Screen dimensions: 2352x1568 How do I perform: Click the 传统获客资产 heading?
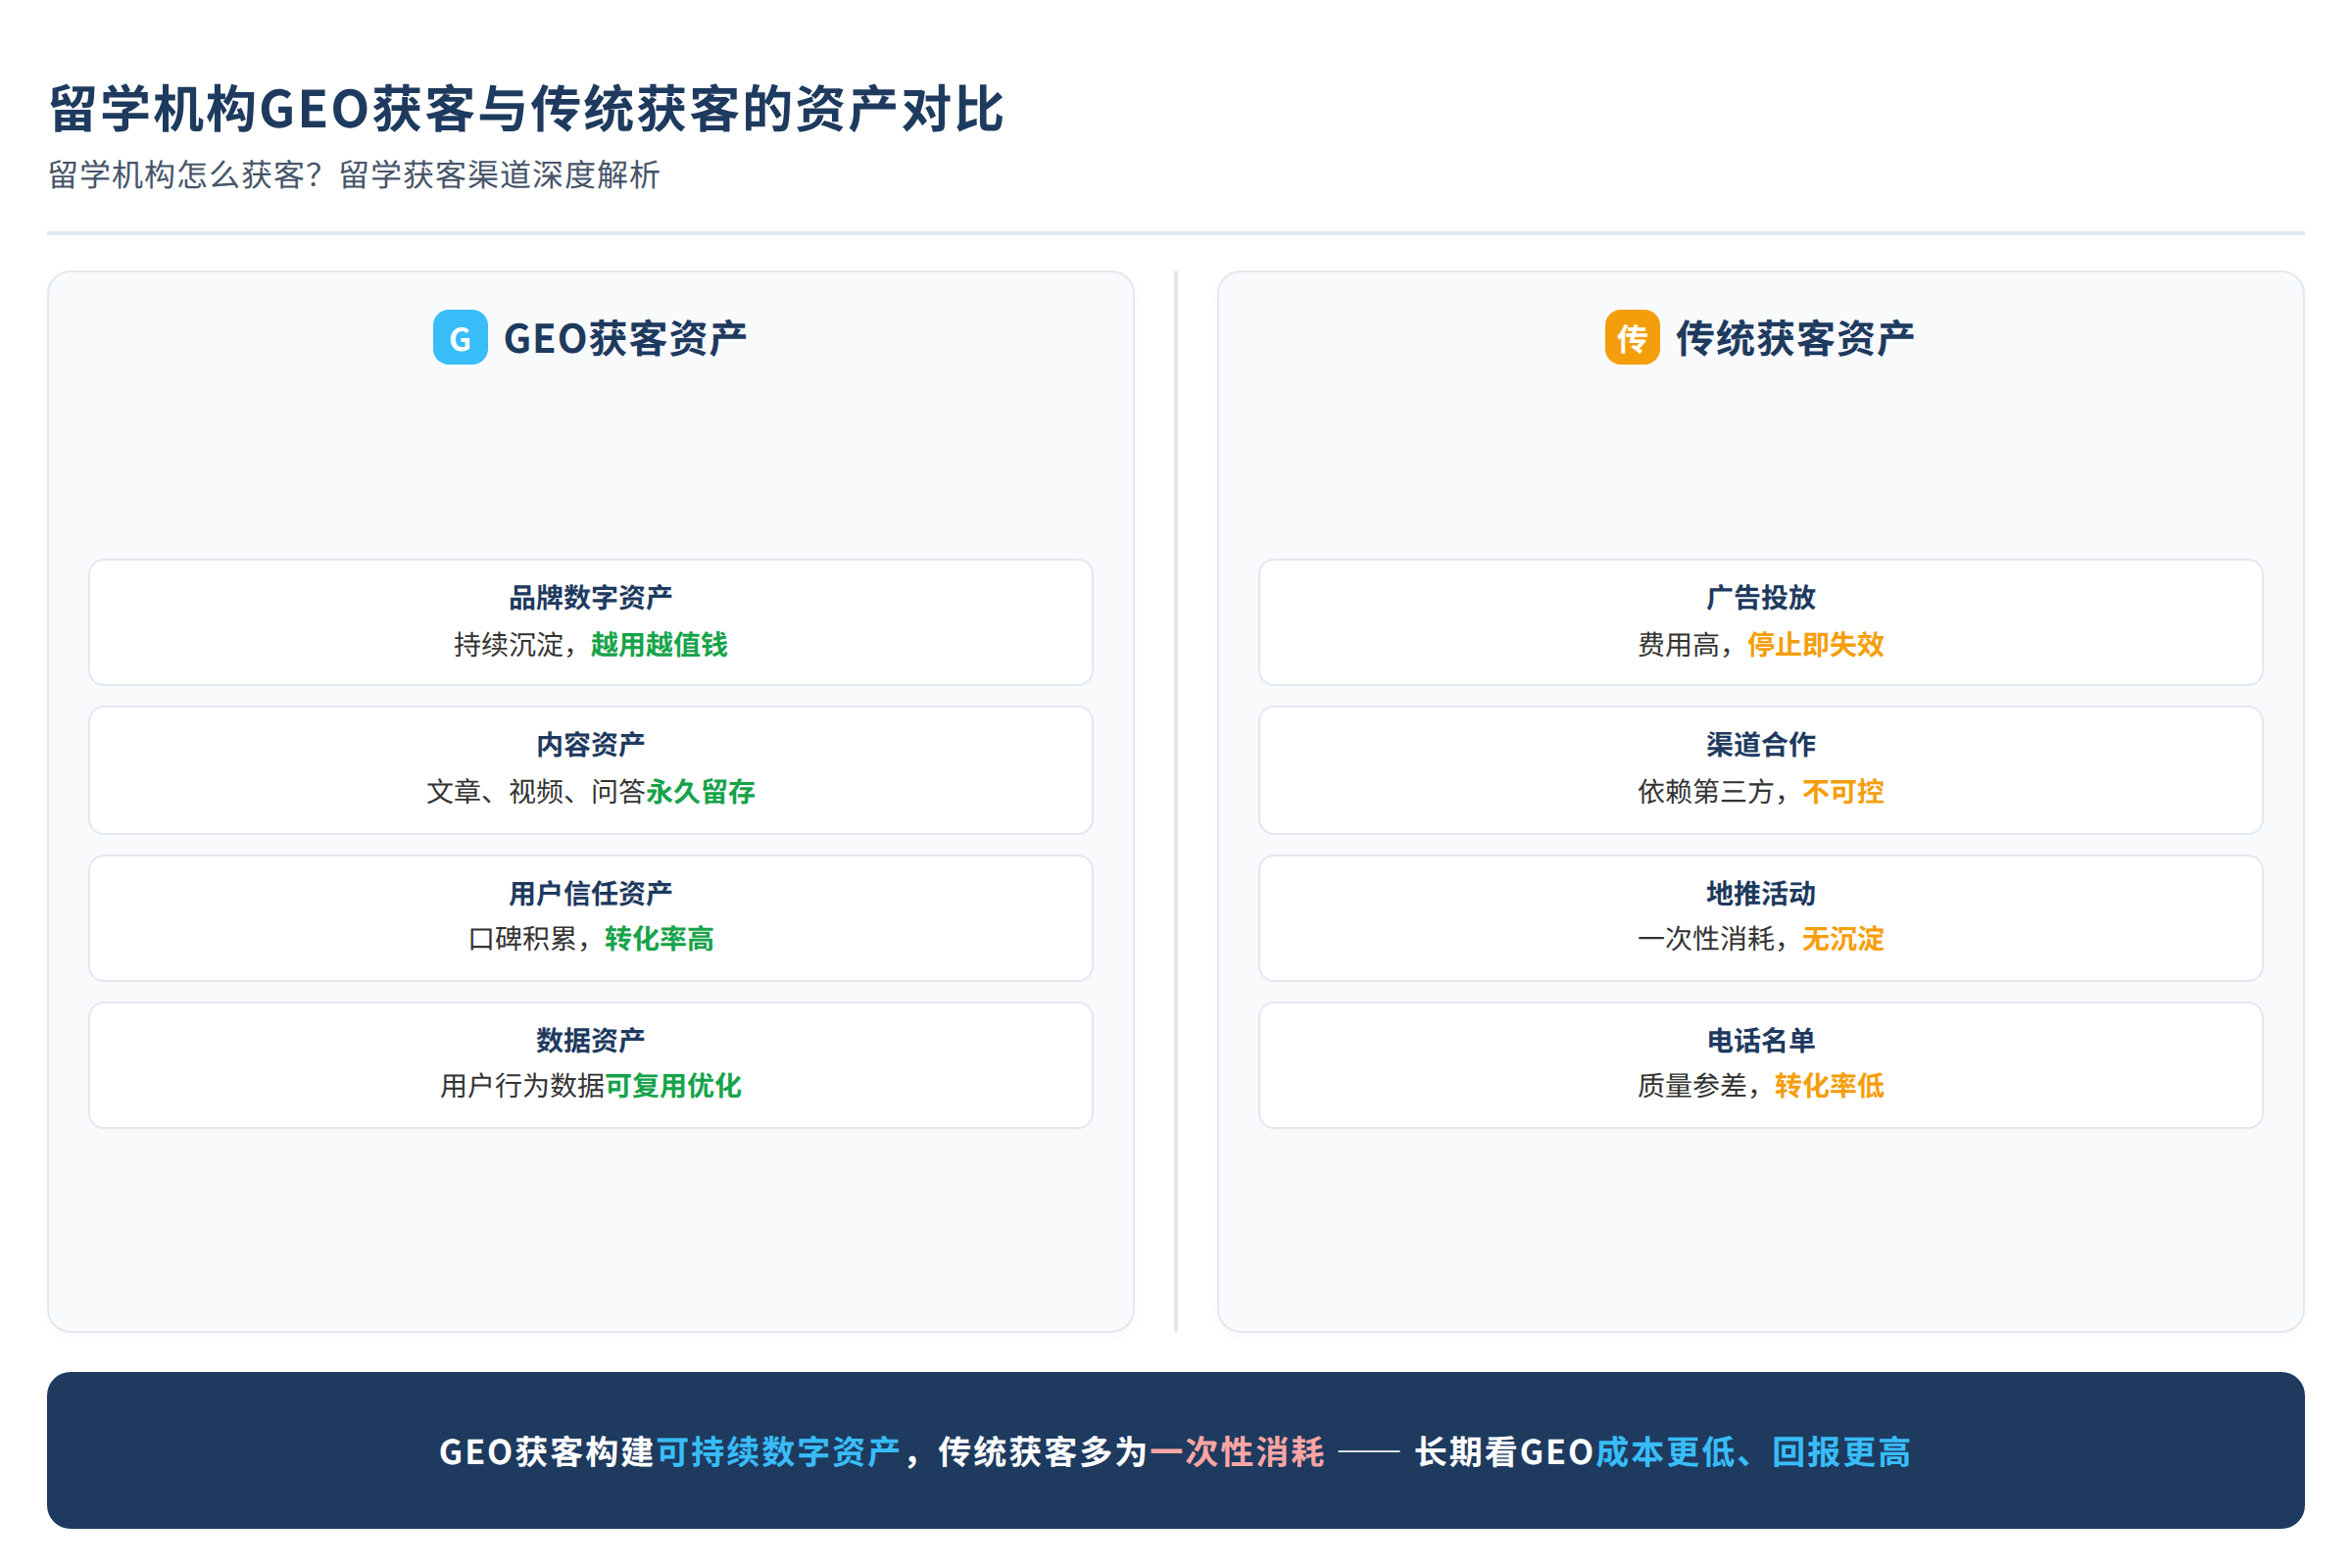click(x=1795, y=338)
